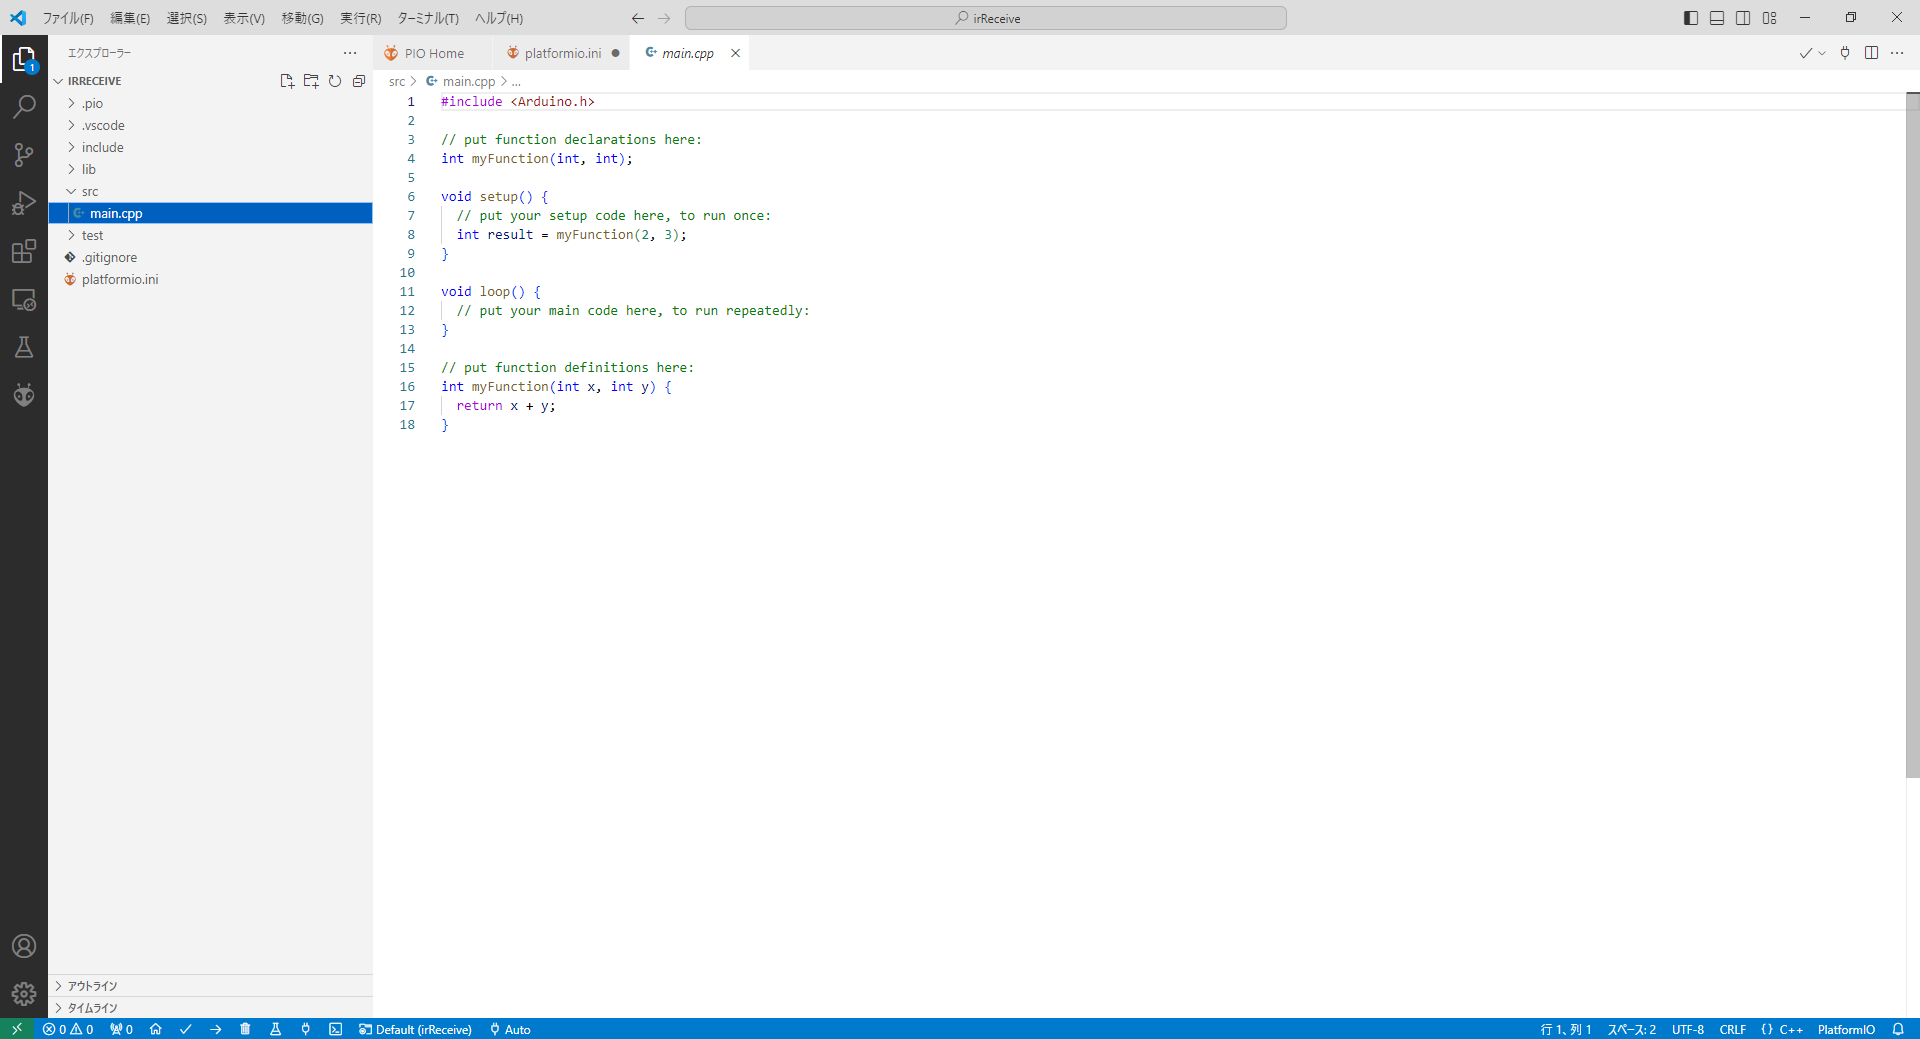The image size is (1920, 1039).
Task: Toggle the primary side bar visibility
Action: click(1690, 18)
